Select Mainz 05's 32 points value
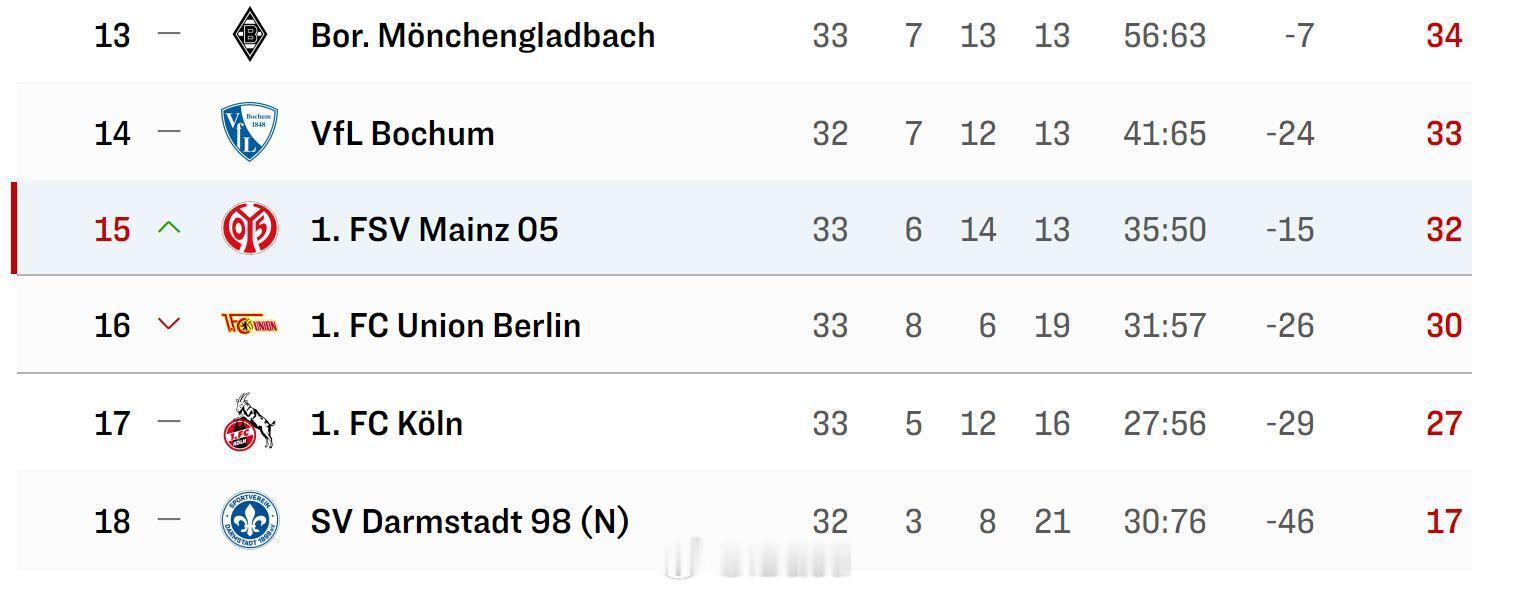 1444,230
